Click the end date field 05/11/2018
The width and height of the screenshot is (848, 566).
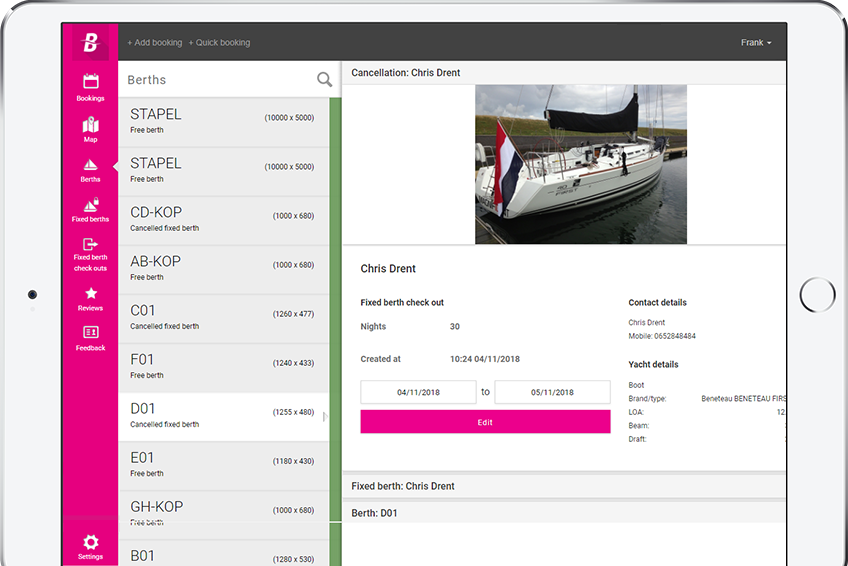[552, 392]
